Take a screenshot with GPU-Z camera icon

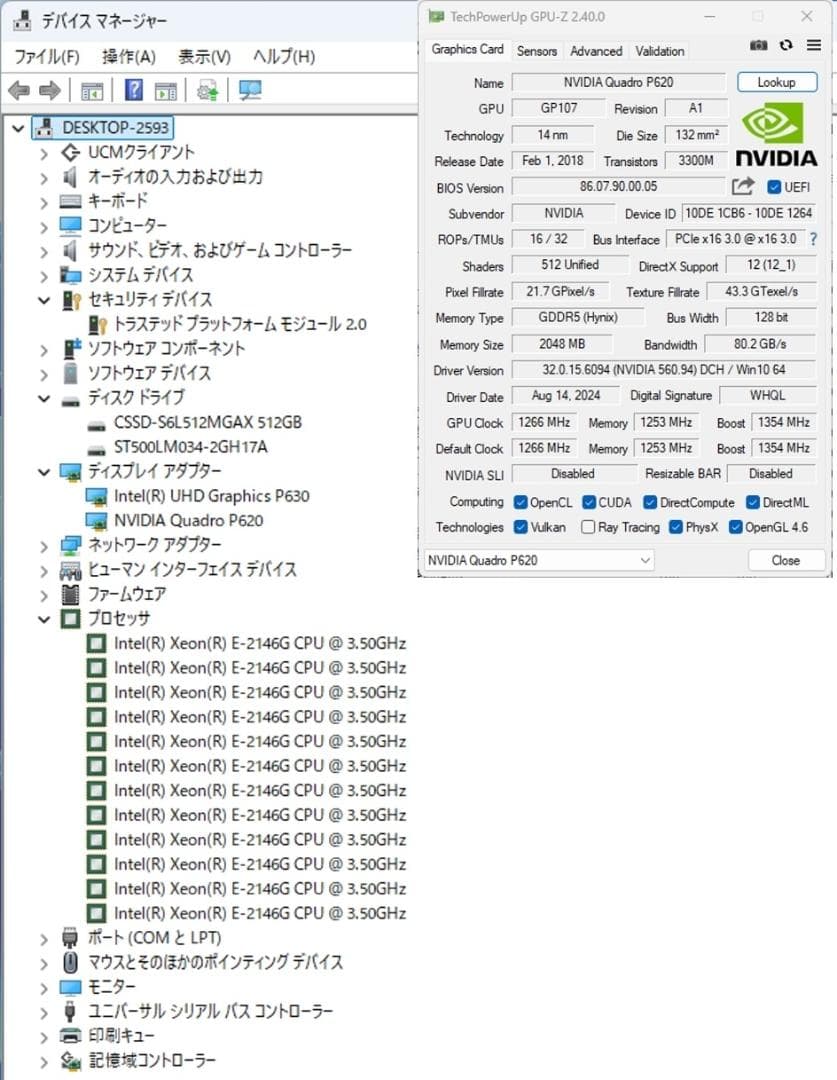[758, 45]
